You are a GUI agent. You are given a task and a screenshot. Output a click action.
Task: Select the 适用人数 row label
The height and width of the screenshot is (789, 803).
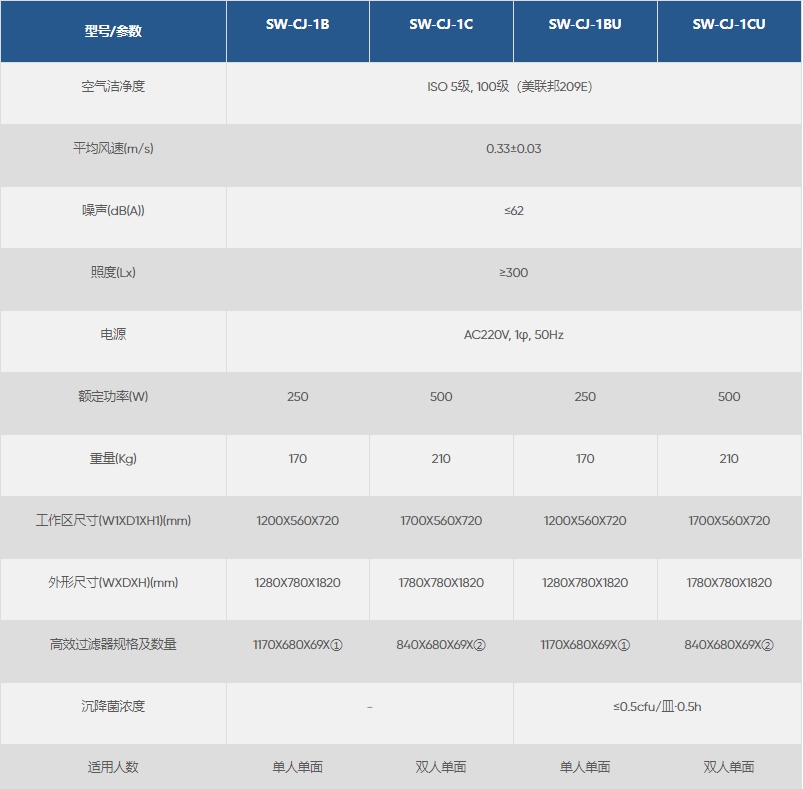click(113, 767)
